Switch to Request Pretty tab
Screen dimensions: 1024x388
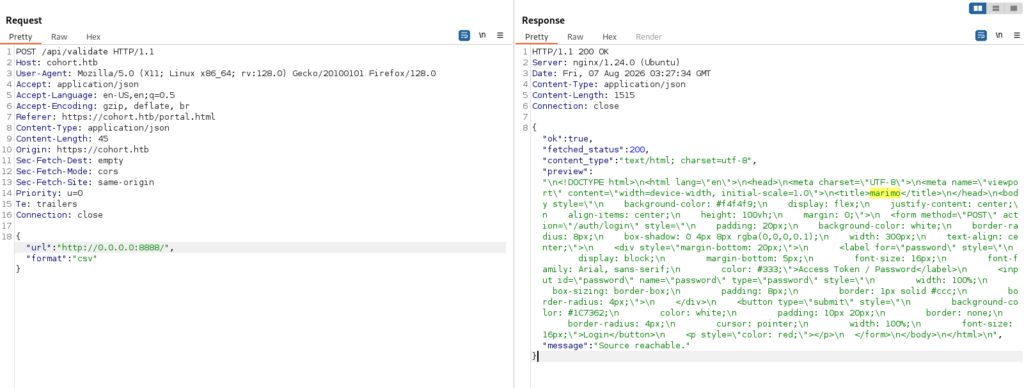pyautogui.click(x=20, y=37)
